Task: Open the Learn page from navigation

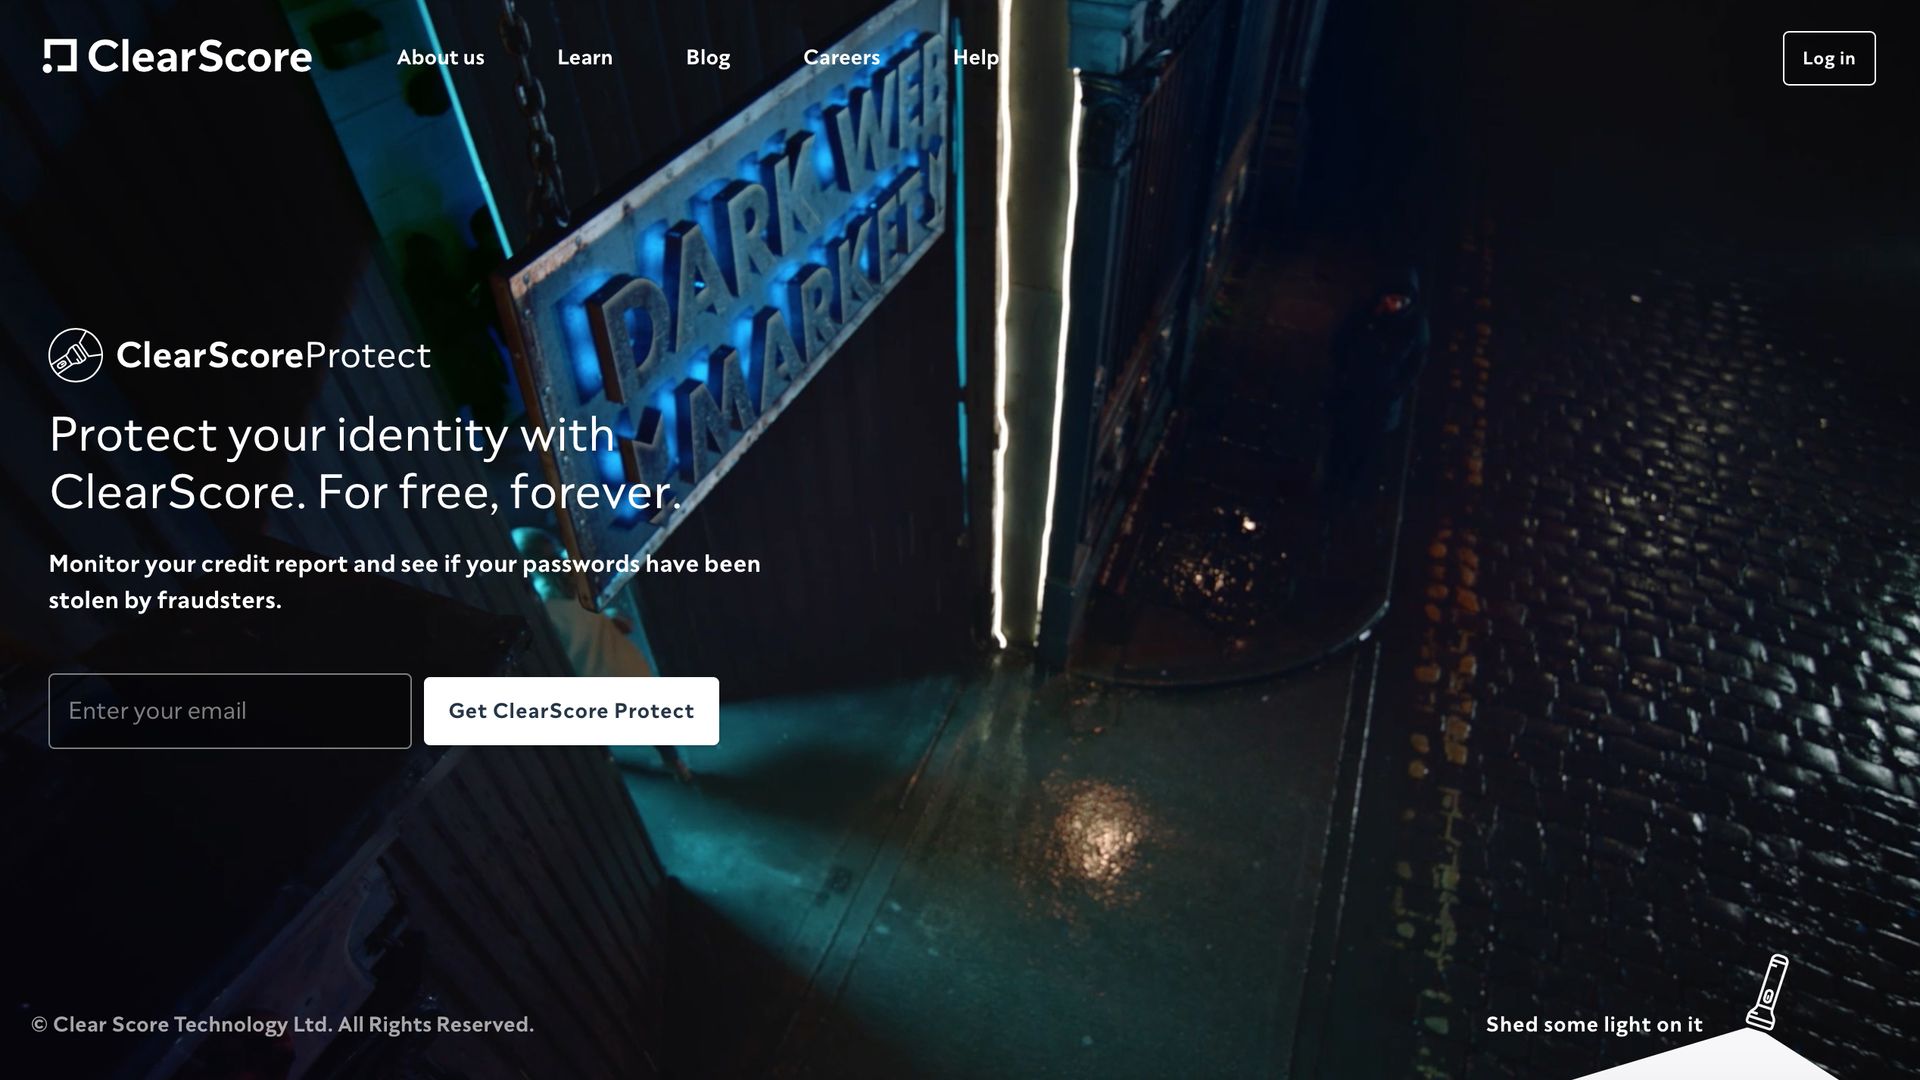Action: 585,57
